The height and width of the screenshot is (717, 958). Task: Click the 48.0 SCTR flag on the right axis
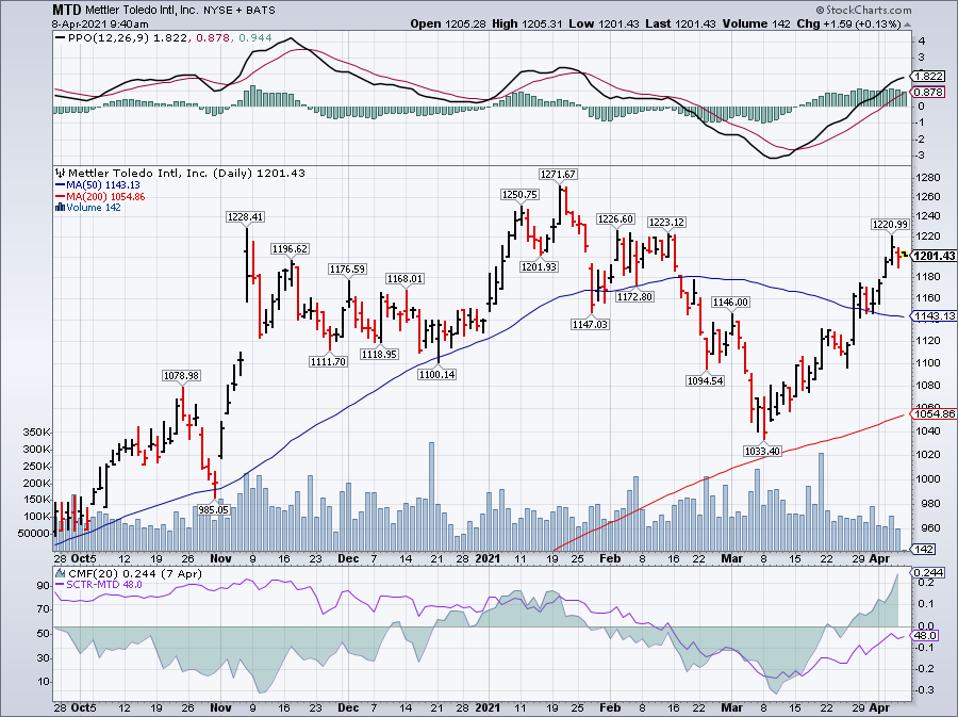click(x=924, y=636)
